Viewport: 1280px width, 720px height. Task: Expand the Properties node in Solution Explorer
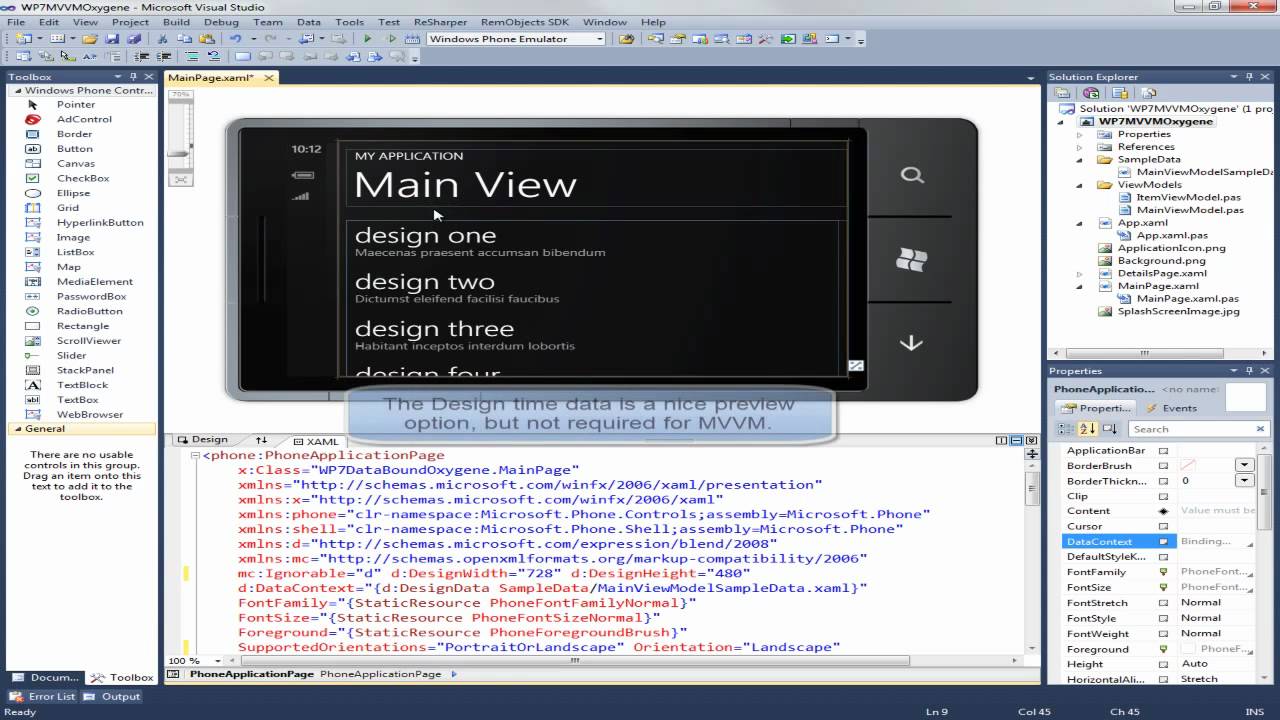[x=1079, y=134]
